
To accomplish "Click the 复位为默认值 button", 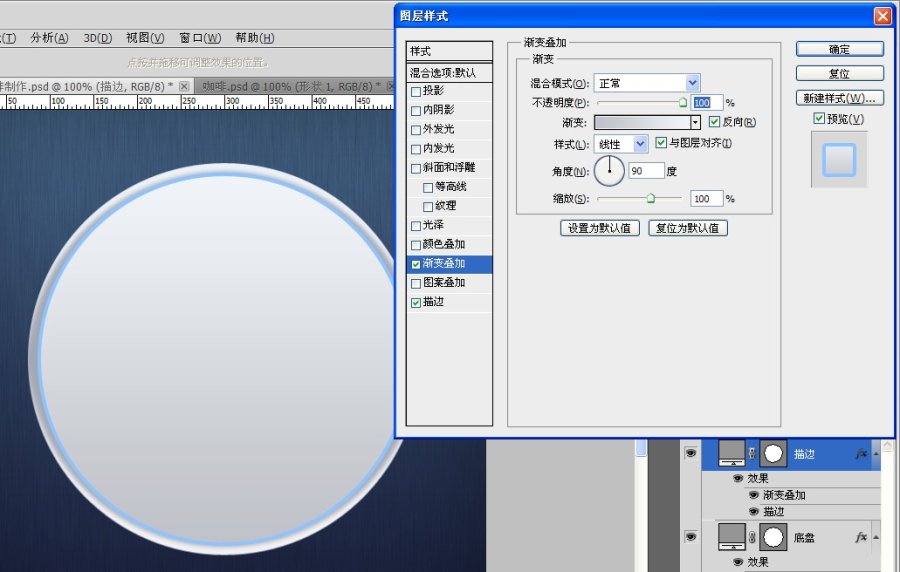I will coord(688,228).
